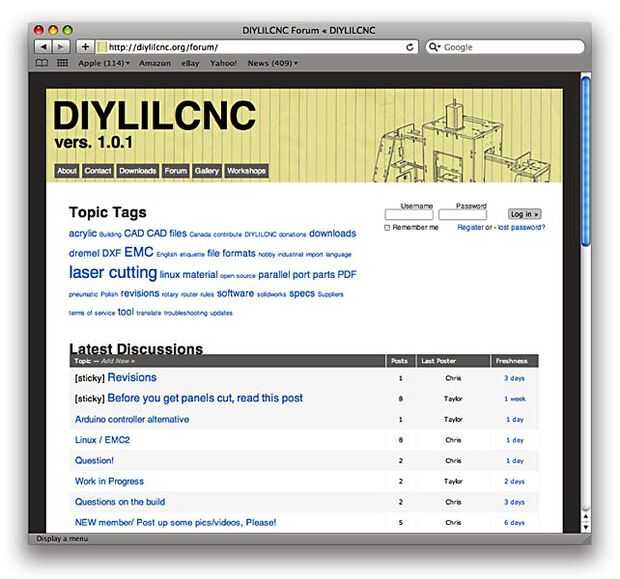Screen dimensions: 620x579
Task: Click the scrollbar down arrow
Action: [586, 527]
